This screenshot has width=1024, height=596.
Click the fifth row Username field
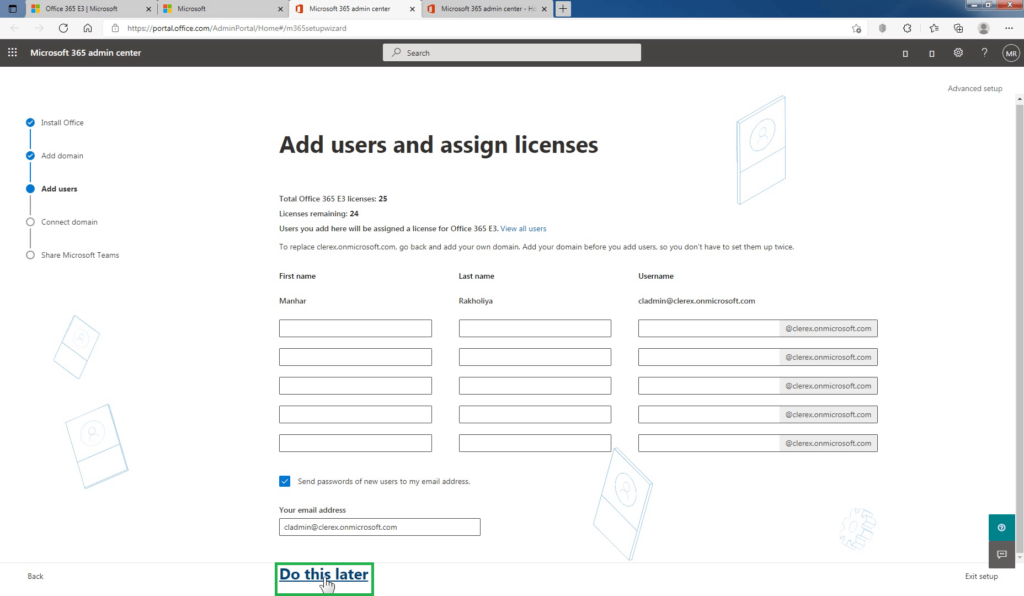pyautogui.click(x=709, y=443)
